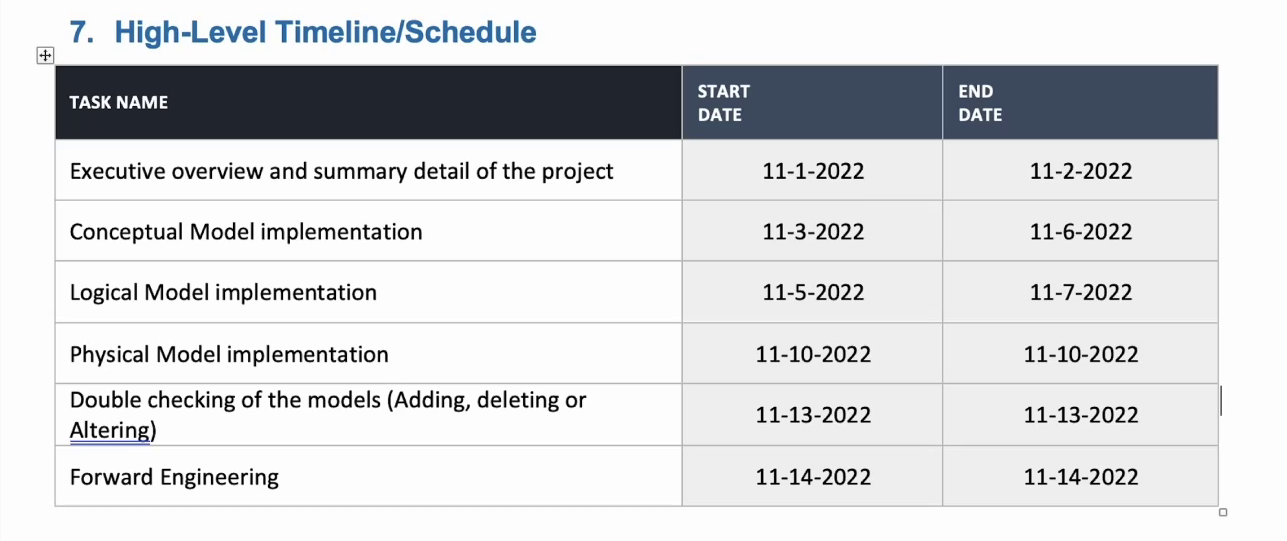This screenshot has width=1287, height=541.
Task: Click the Physical Model implementation cell
Action: point(369,353)
